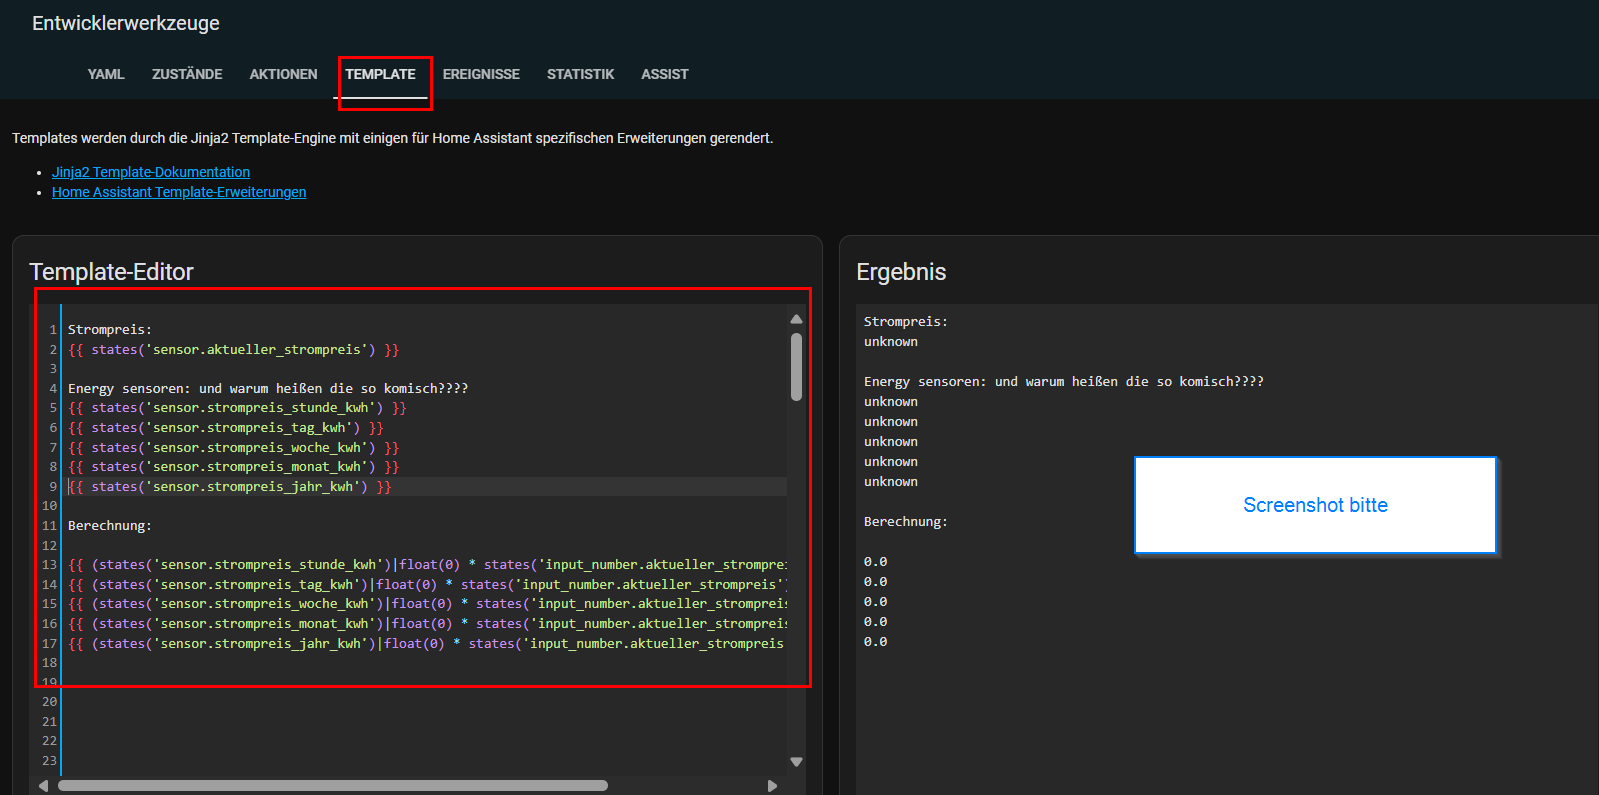Open the ASSIST tab
Screen dimensions: 1599x795
(x=665, y=74)
